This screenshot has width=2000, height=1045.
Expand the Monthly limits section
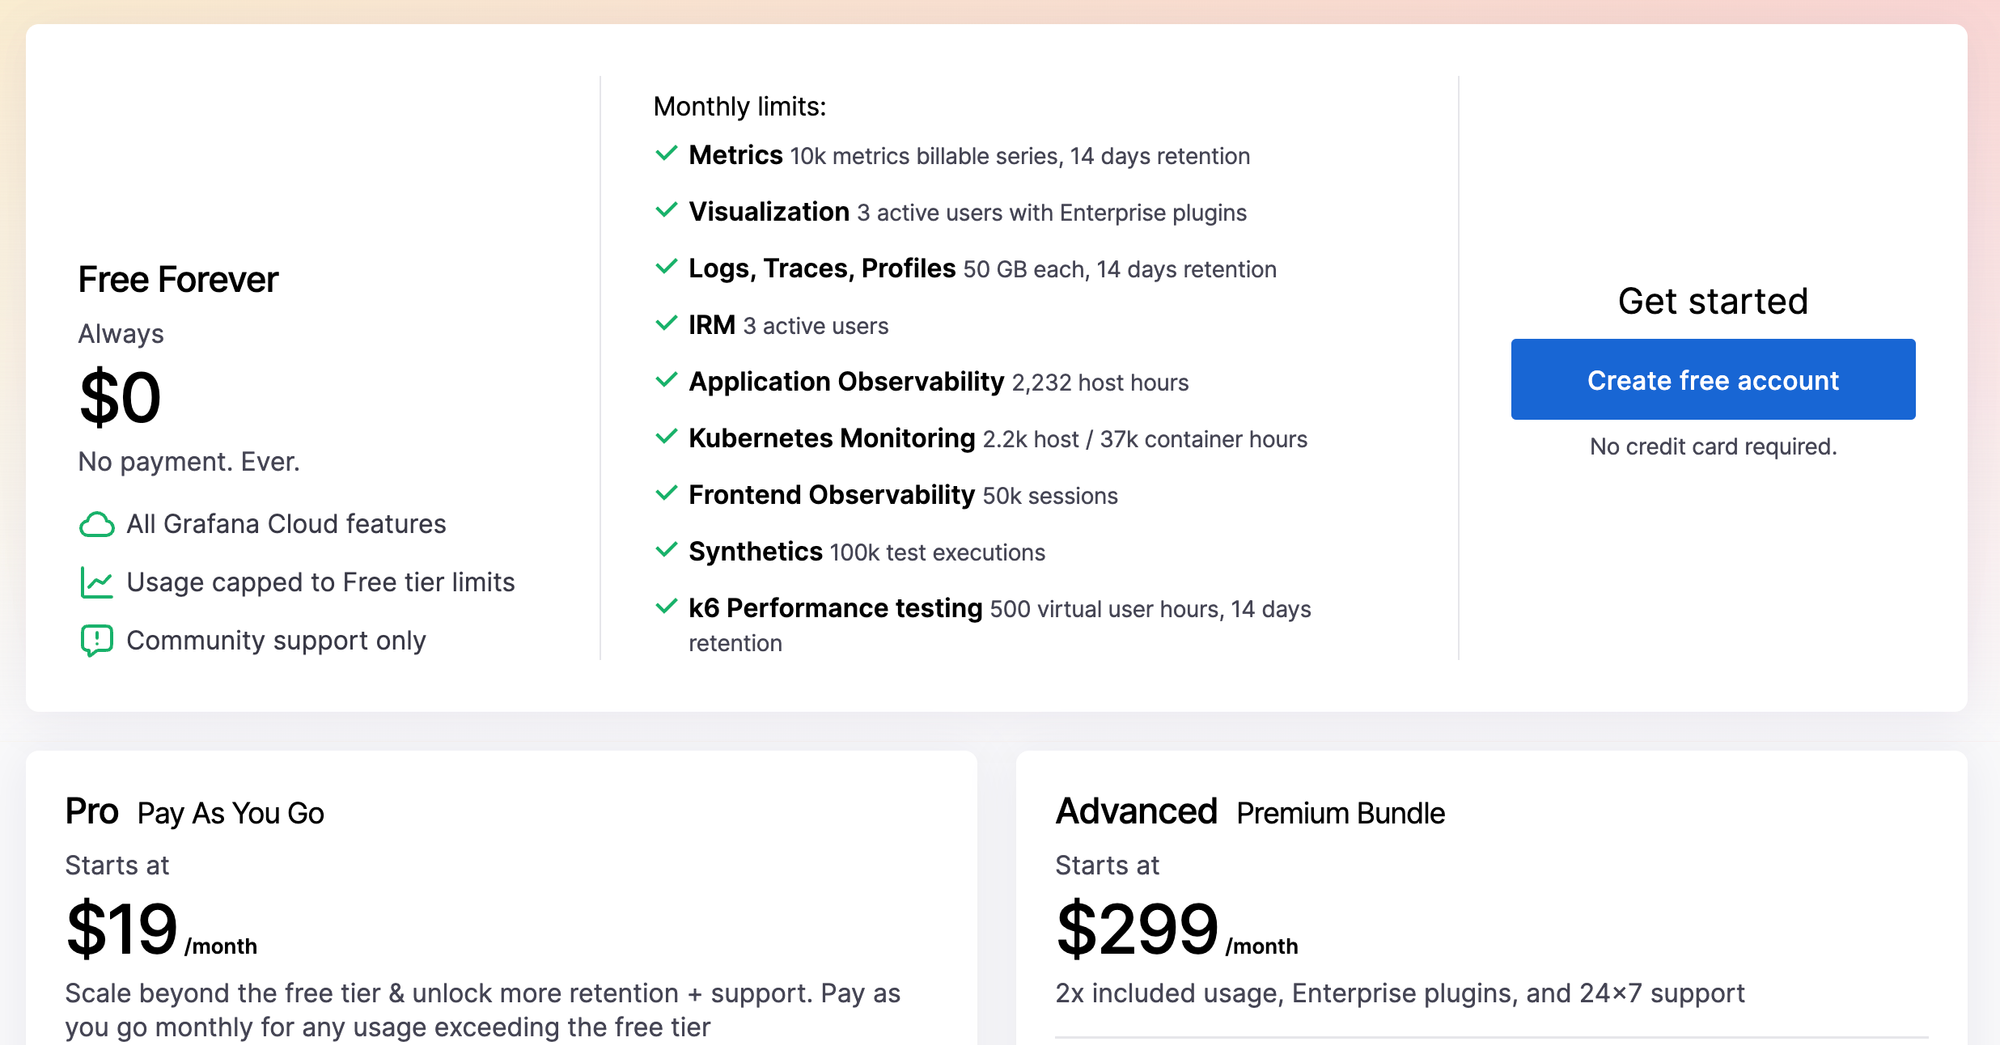coord(740,106)
